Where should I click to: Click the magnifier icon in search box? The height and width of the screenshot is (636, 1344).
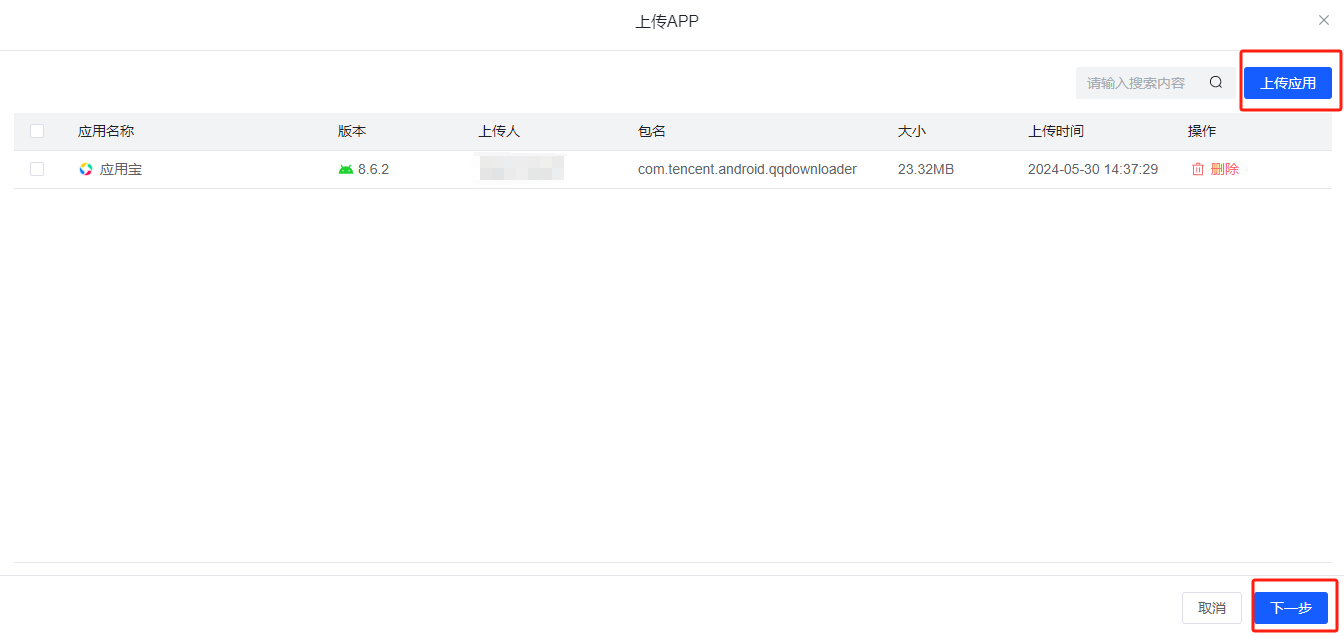point(1215,83)
